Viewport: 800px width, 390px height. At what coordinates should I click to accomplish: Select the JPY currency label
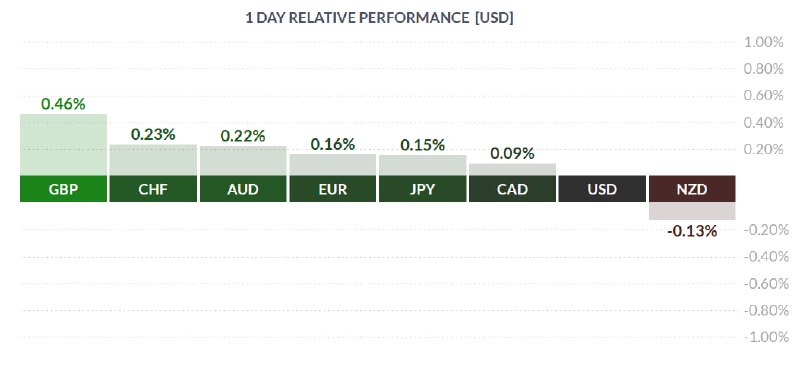[x=422, y=189]
